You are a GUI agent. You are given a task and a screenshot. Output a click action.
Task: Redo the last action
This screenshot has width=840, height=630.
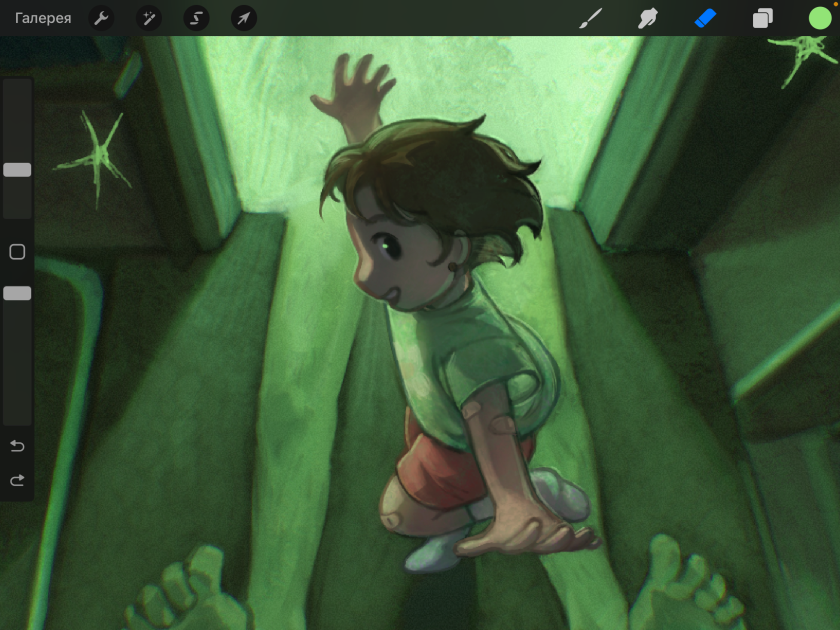point(17,480)
